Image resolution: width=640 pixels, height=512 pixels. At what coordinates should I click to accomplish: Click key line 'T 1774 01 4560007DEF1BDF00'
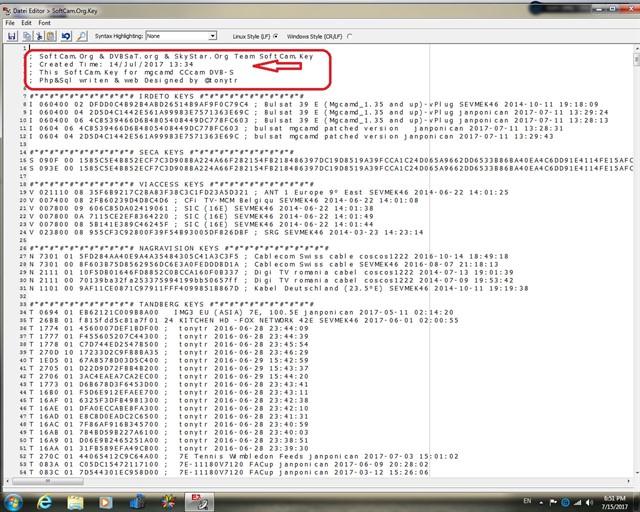click(169, 328)
